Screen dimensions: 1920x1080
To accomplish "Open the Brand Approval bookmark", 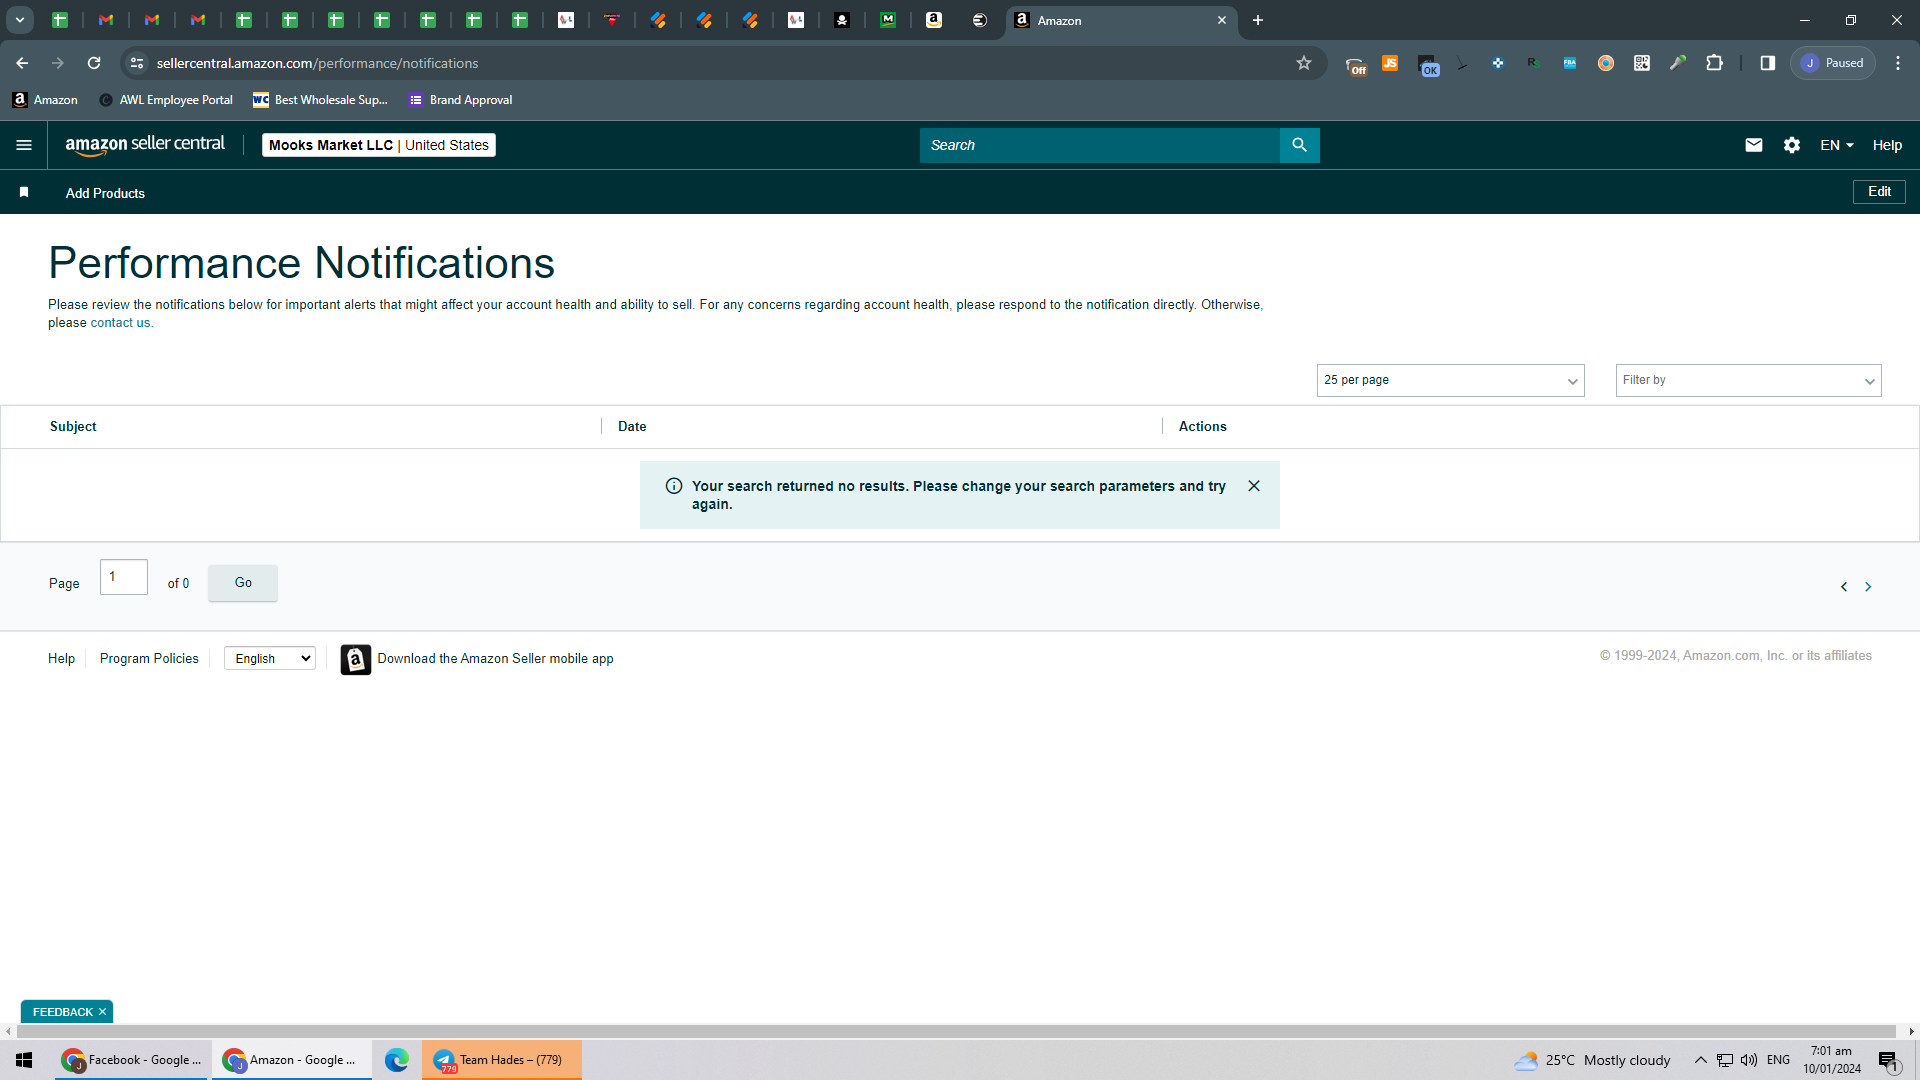I will (460, 100).
